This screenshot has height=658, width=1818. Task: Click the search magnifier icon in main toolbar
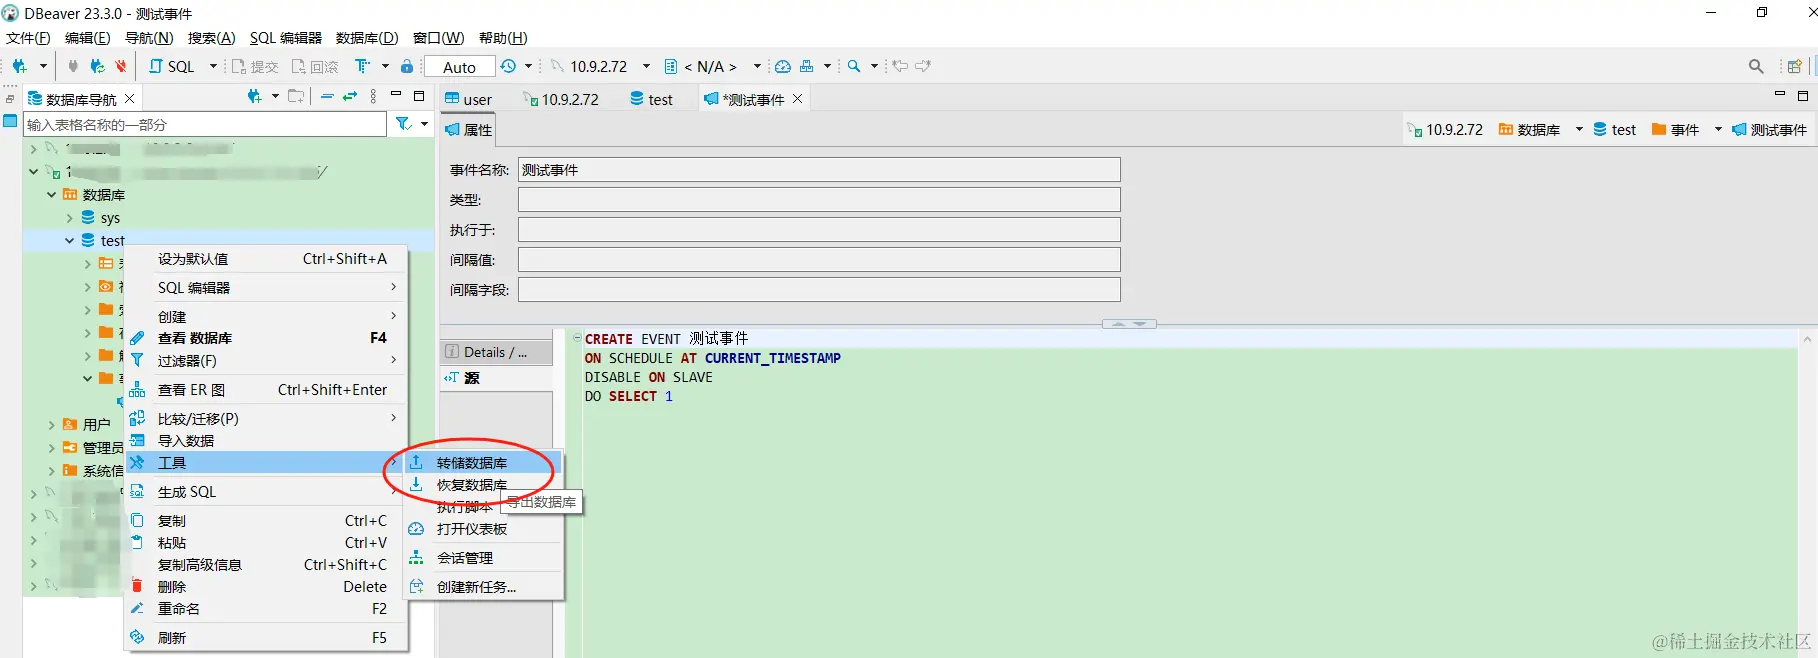[854, 66]
